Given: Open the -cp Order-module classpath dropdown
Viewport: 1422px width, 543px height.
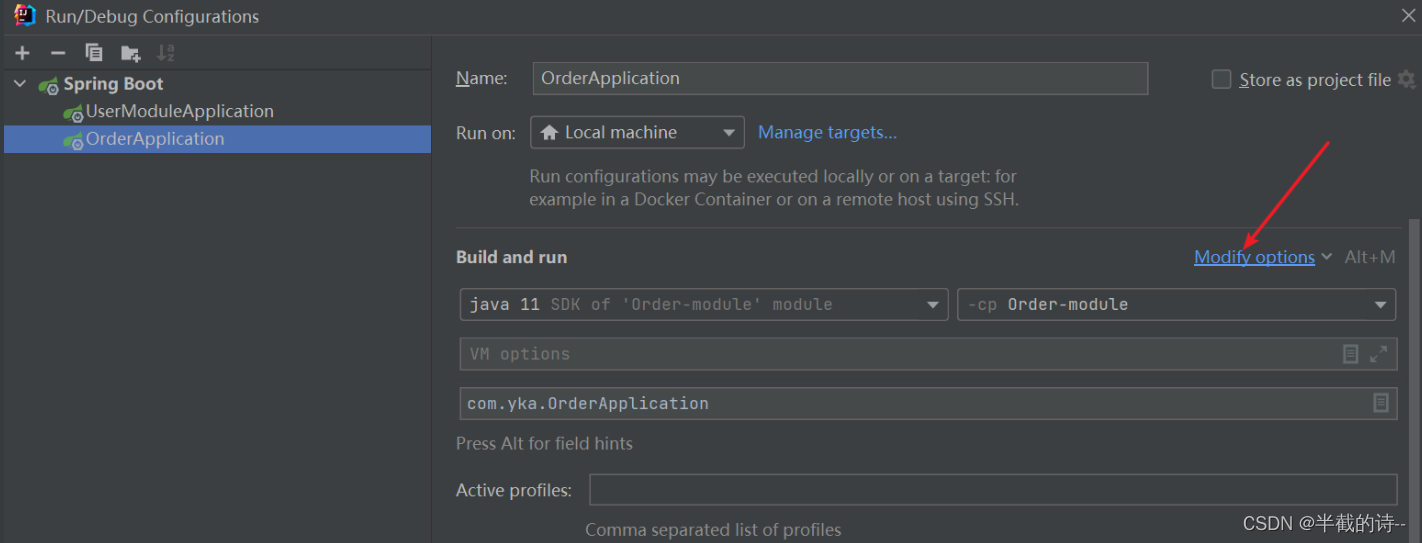Looking at the screenshot, I should (1176, 304).
